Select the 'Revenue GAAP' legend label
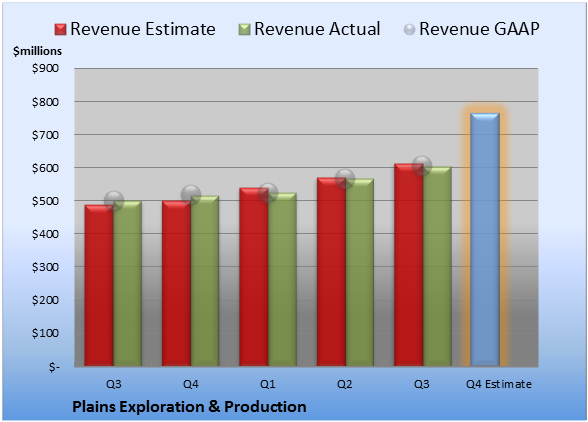 (479, 29)
